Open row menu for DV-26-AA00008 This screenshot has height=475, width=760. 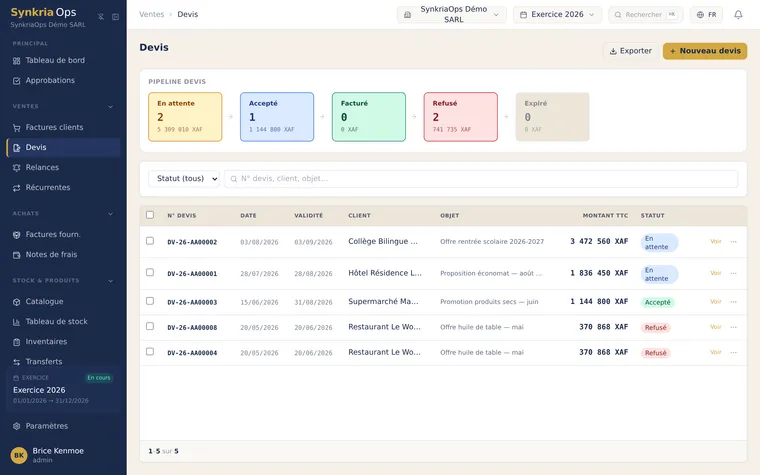click(733, 327)
